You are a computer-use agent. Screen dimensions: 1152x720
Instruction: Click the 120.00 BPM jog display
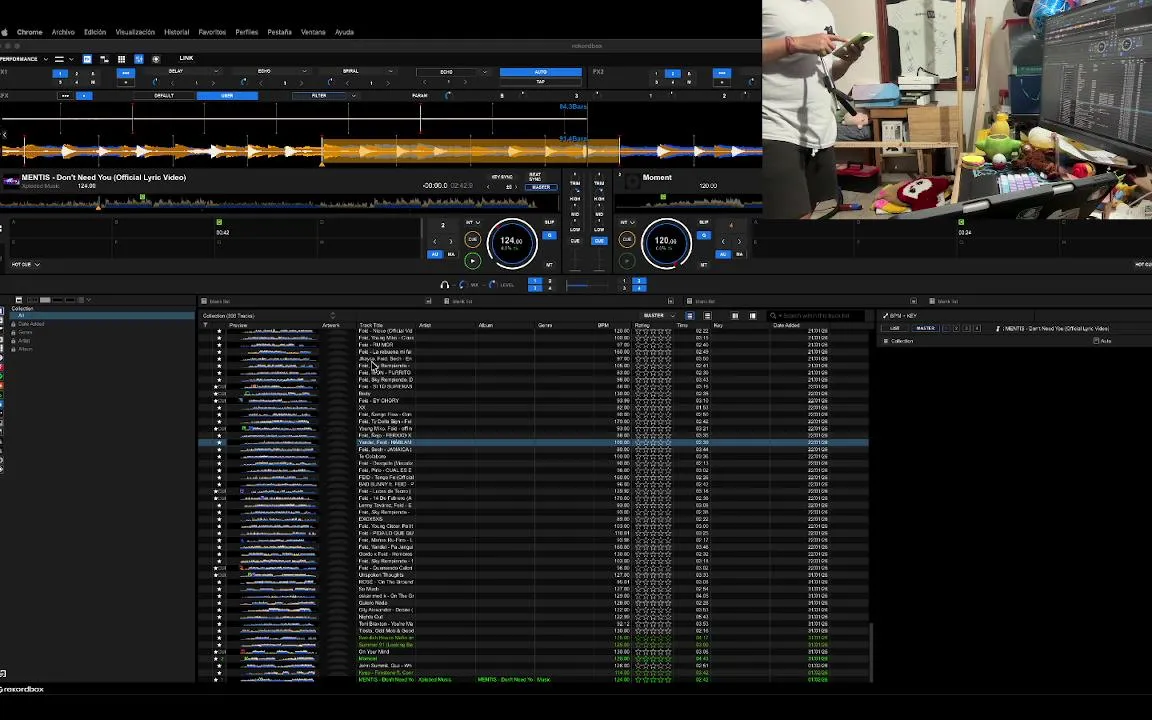666,242
